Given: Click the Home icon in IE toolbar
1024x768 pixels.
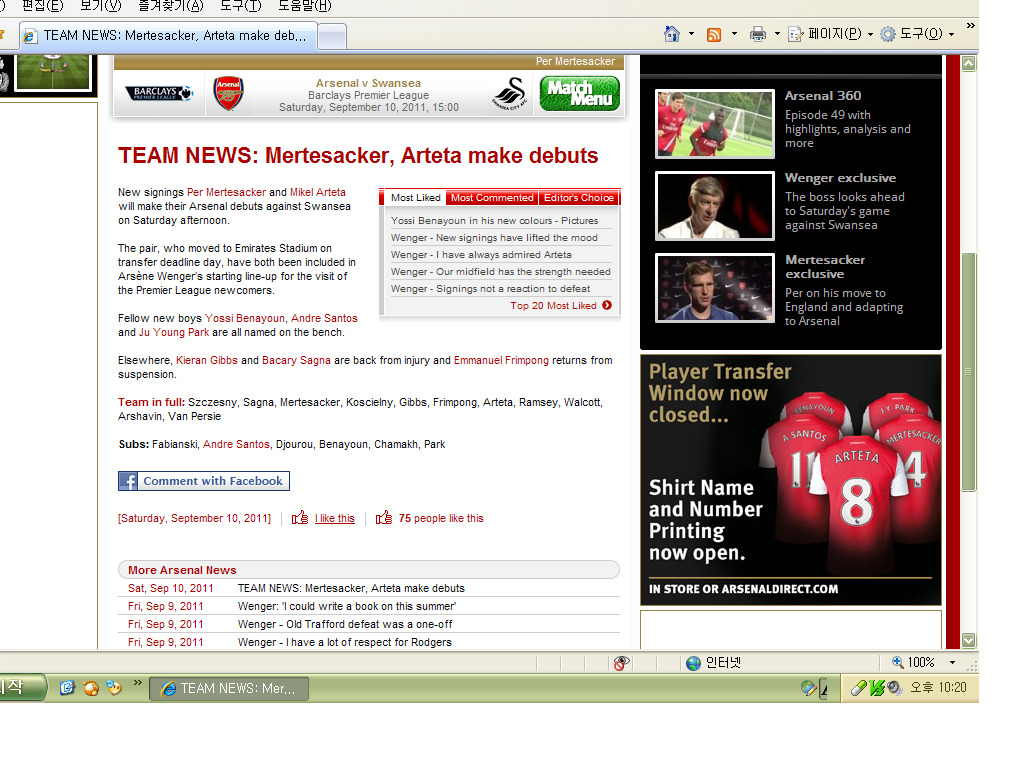Looking at the screenshot, I should click(671, 34).
